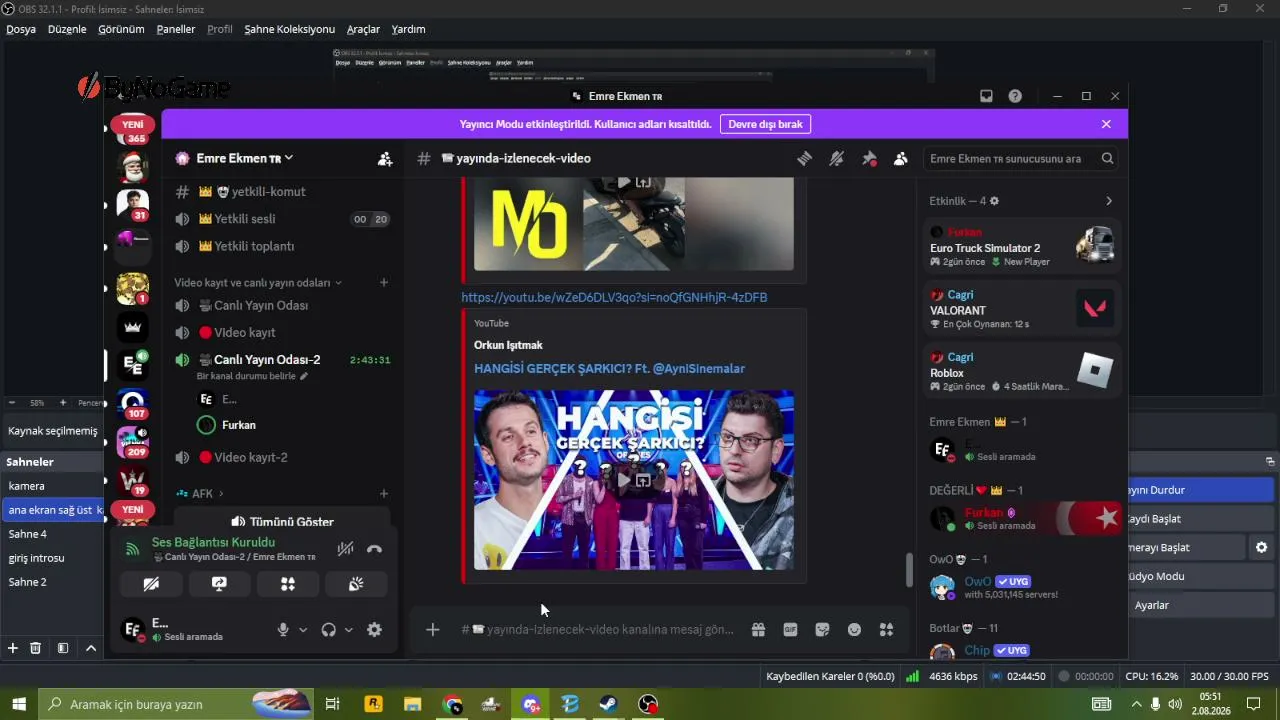Screen dimensions: 1280x720
Task: Open headphone output options arrow
Action: 348,630
